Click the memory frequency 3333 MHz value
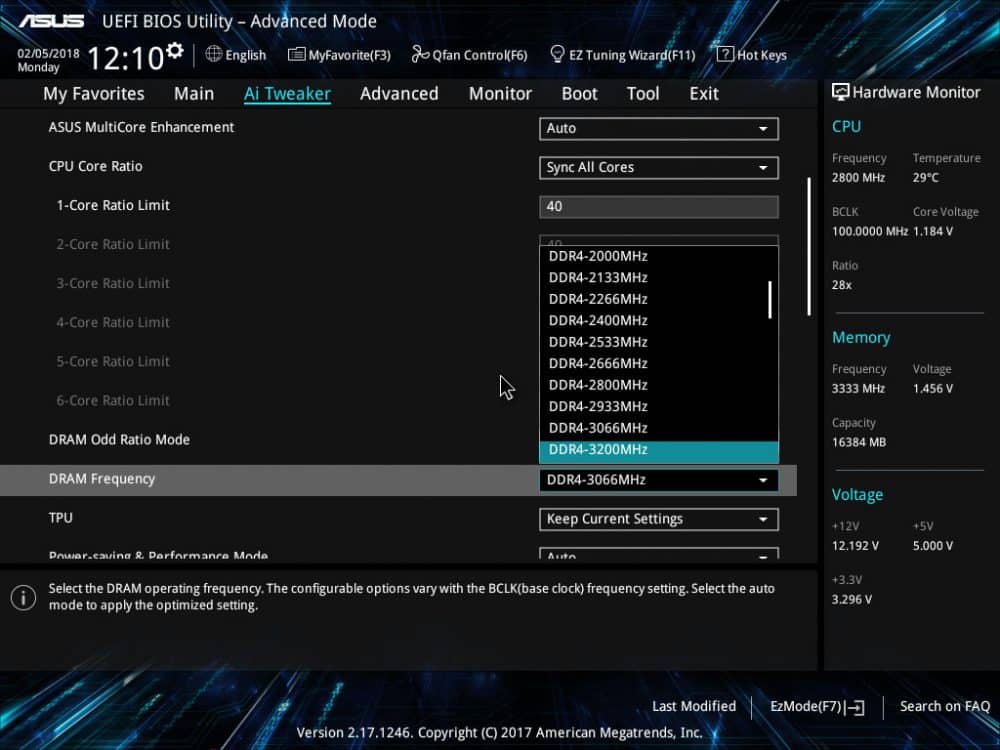 pos(858,388)
